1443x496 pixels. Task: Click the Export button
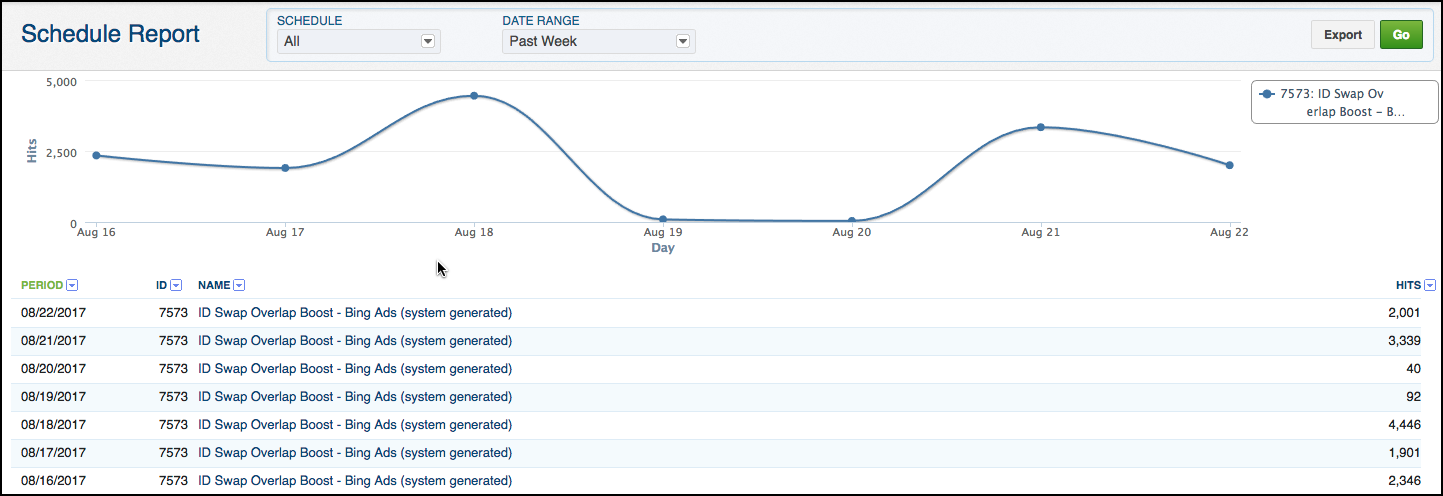point(1343,34)
